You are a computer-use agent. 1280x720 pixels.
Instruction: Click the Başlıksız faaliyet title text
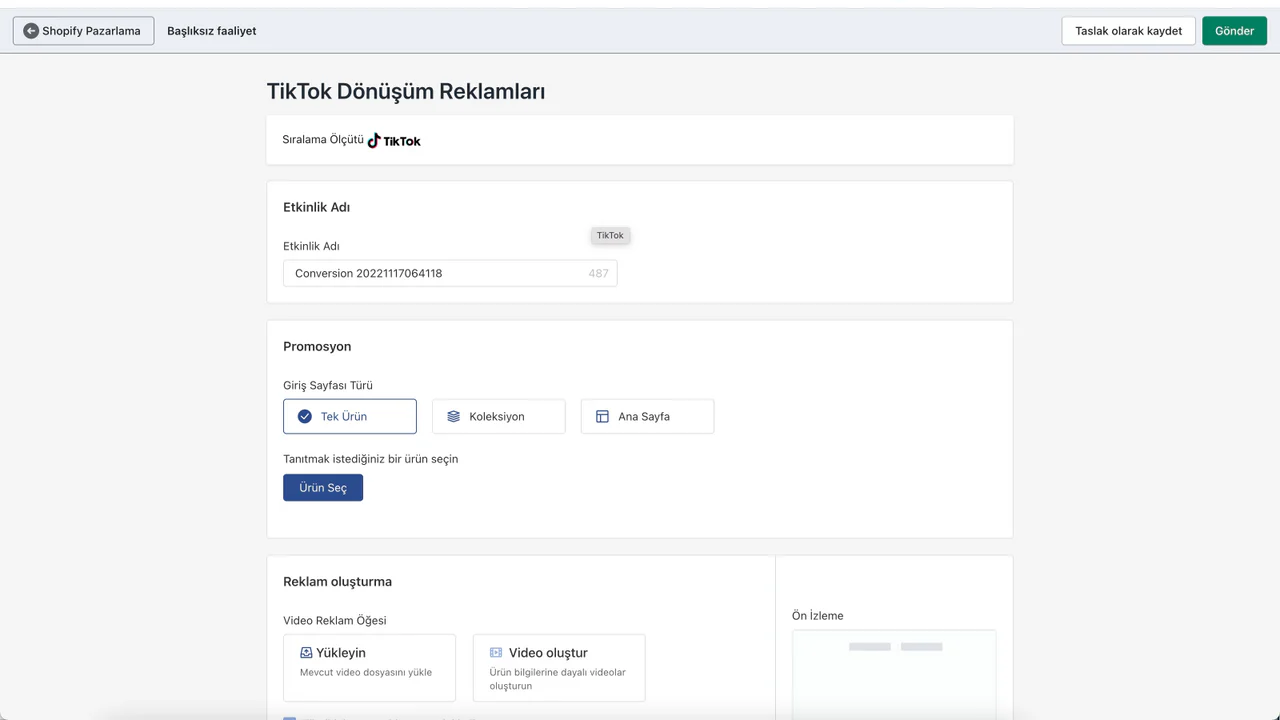[x=212, y=31]
